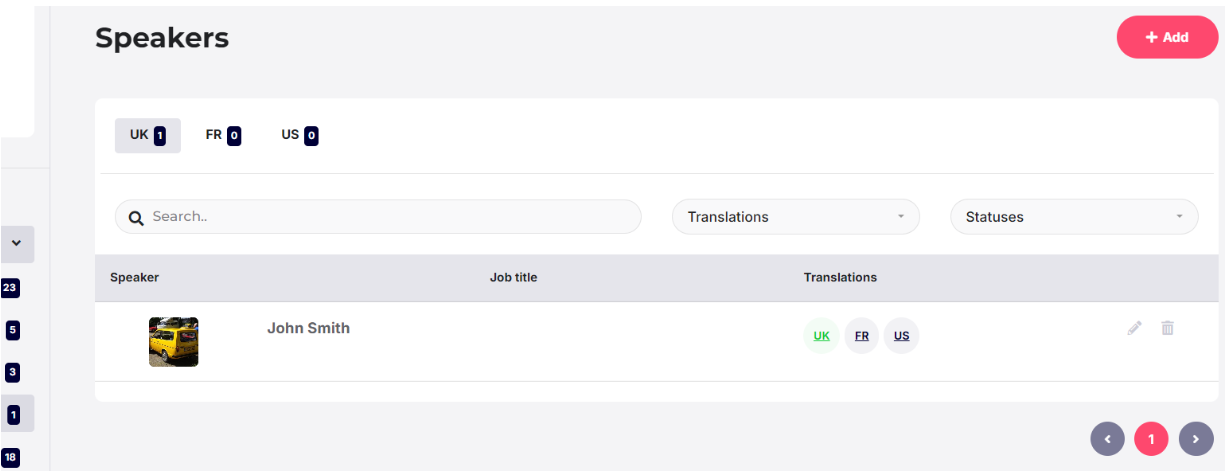
Task: Go to previous page arrow
Action: coord(1108,439)
